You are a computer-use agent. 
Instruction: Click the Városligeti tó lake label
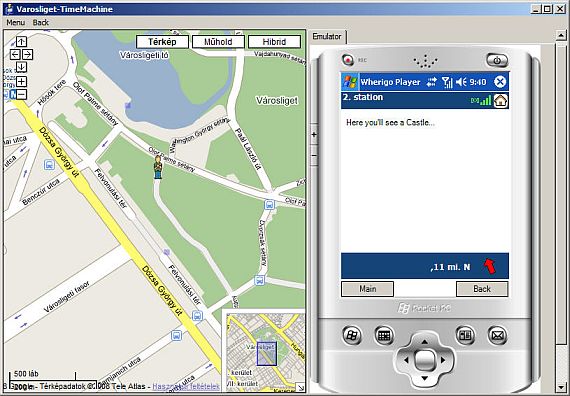[144, 55]
